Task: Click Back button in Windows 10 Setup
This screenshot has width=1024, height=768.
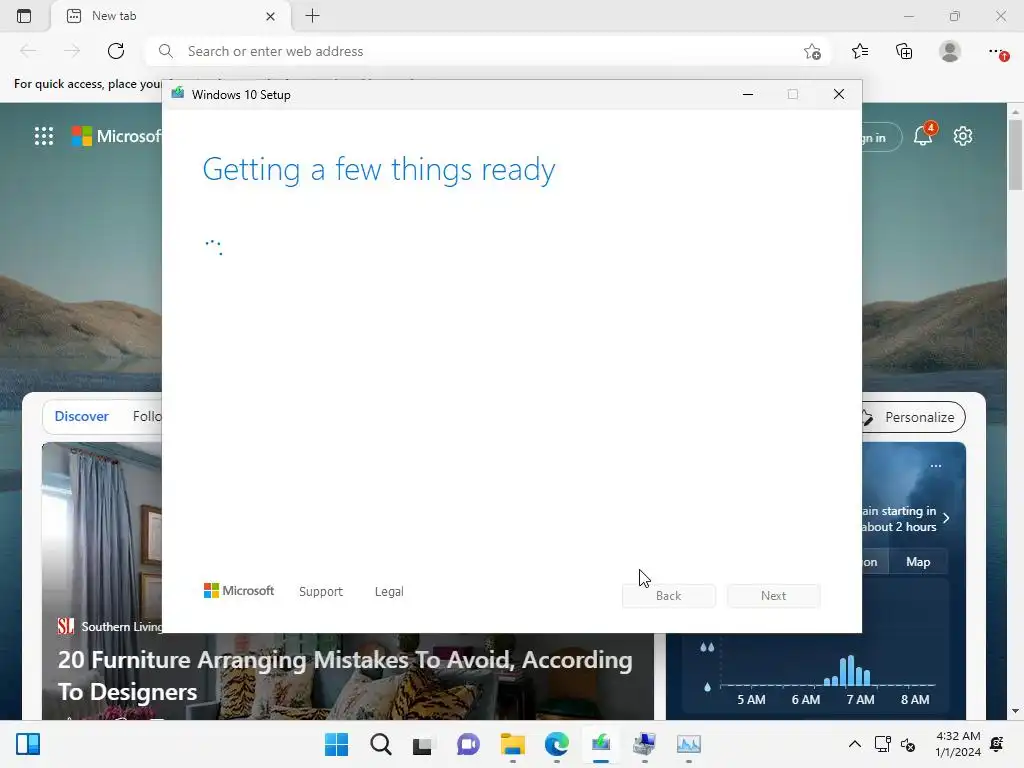Action: click(669, 596)
